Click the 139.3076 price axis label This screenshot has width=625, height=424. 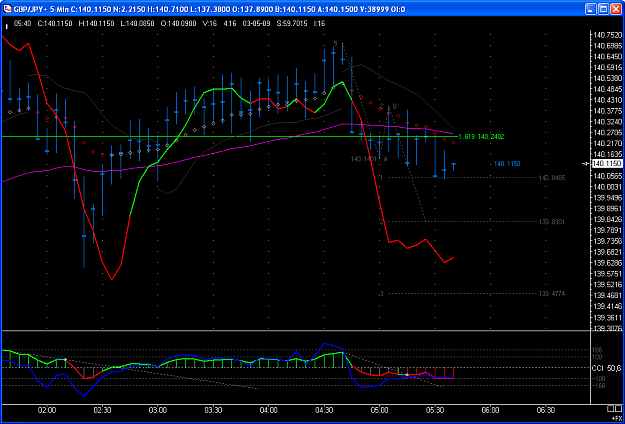pos(607,328)
